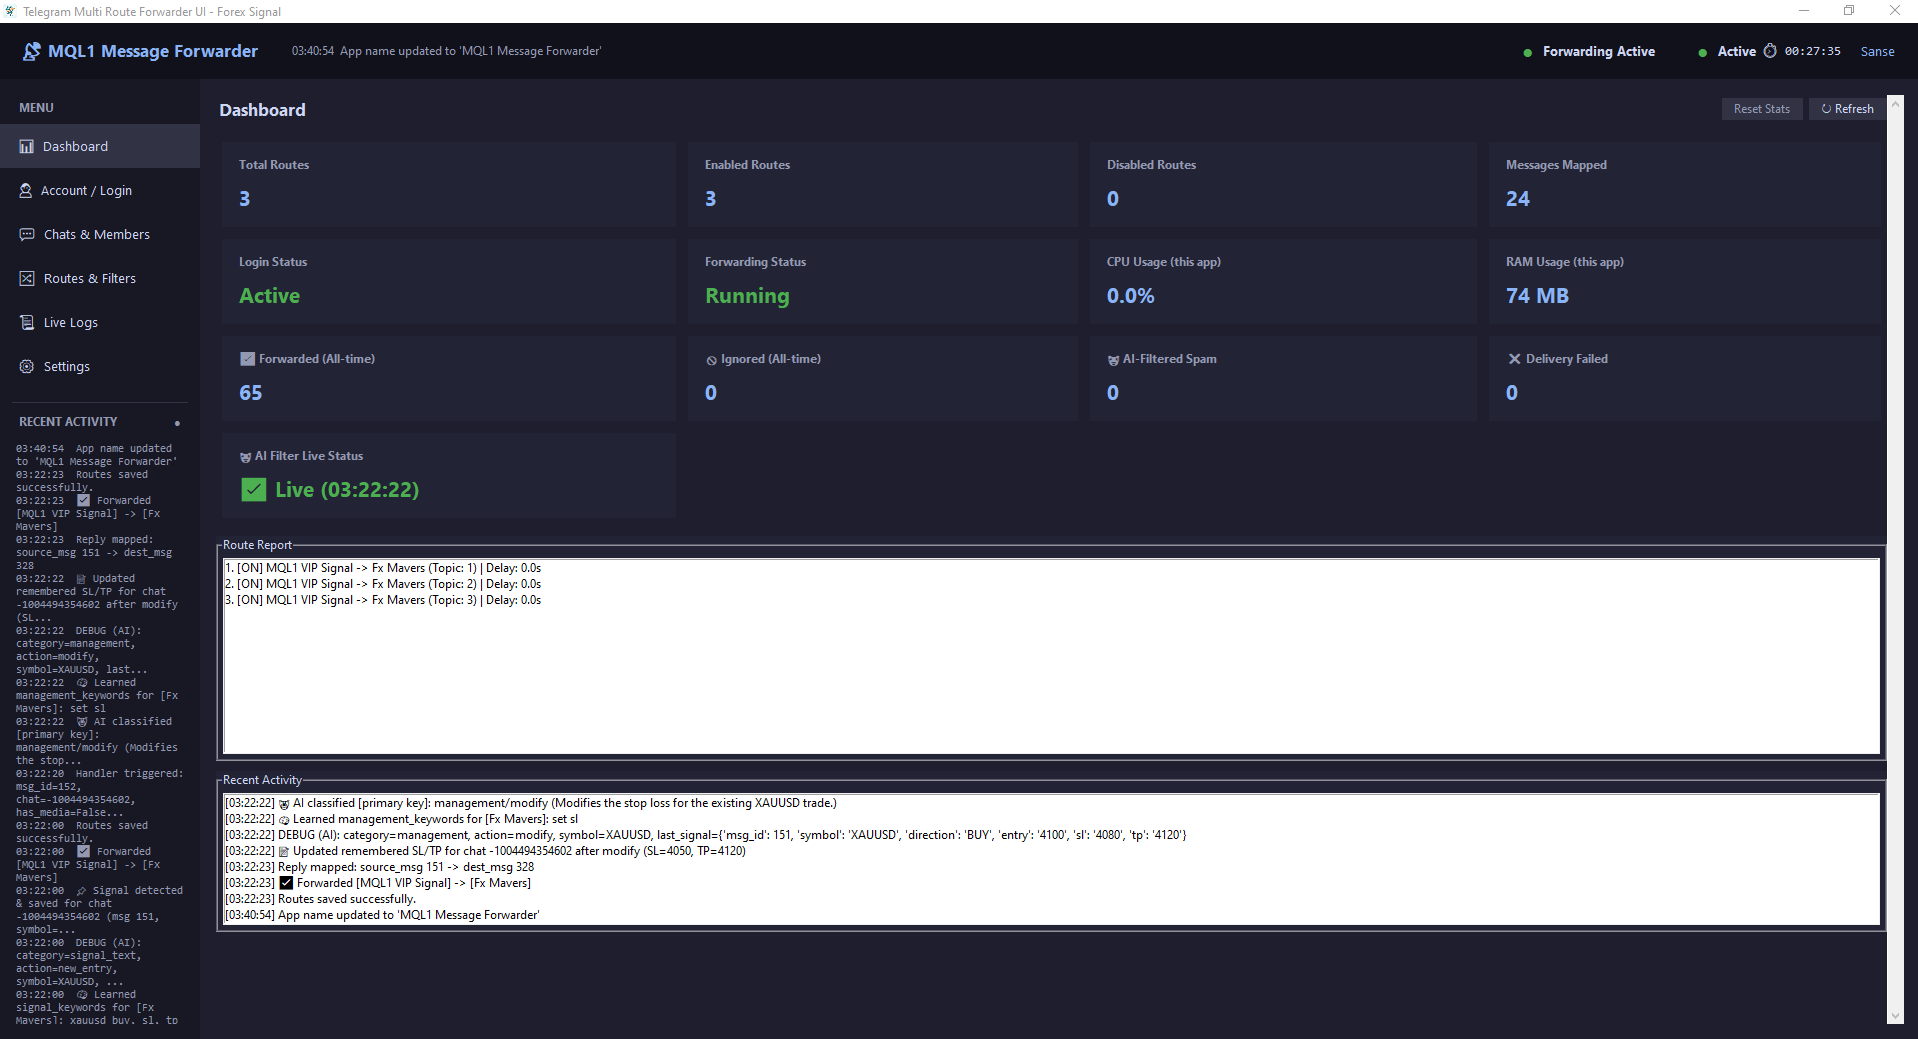The width and height of the screenshot is (1918, 1039).
Task: Click the sidebar Signal detected & saved entry
Action: (99, 910)
